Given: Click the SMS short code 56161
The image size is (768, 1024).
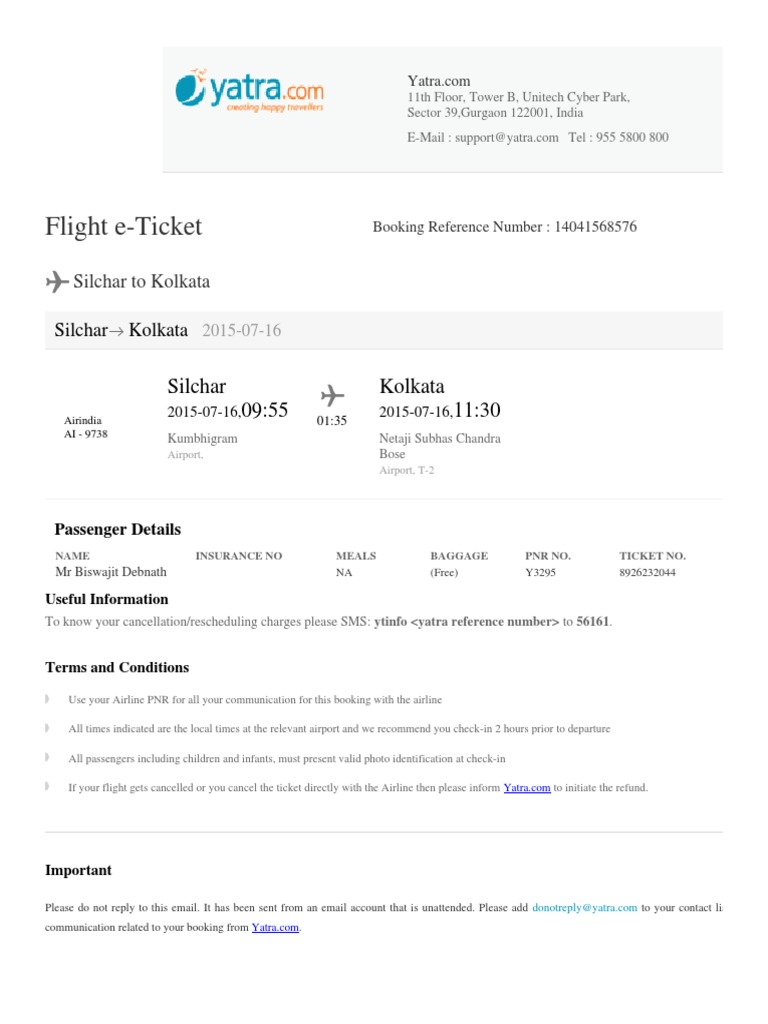Looking at the screenshot, I should pyautogui.click(x=593, y=622).
